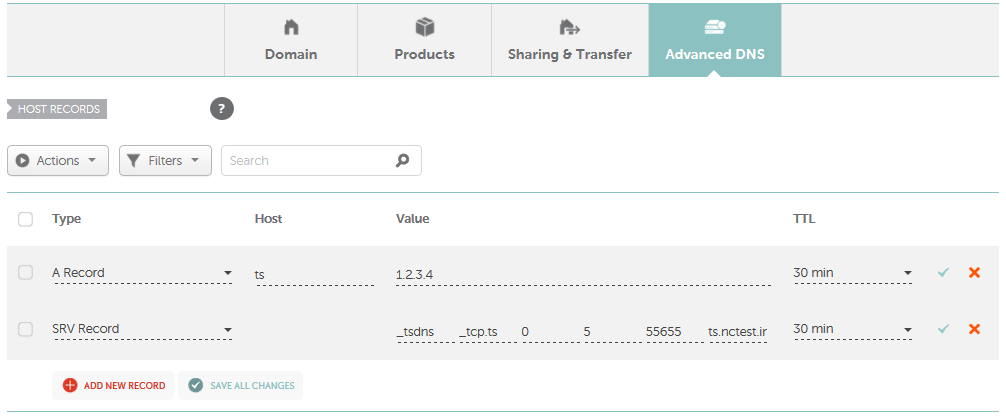
Task: Switch to the Products tab
Action: [424, 40]
